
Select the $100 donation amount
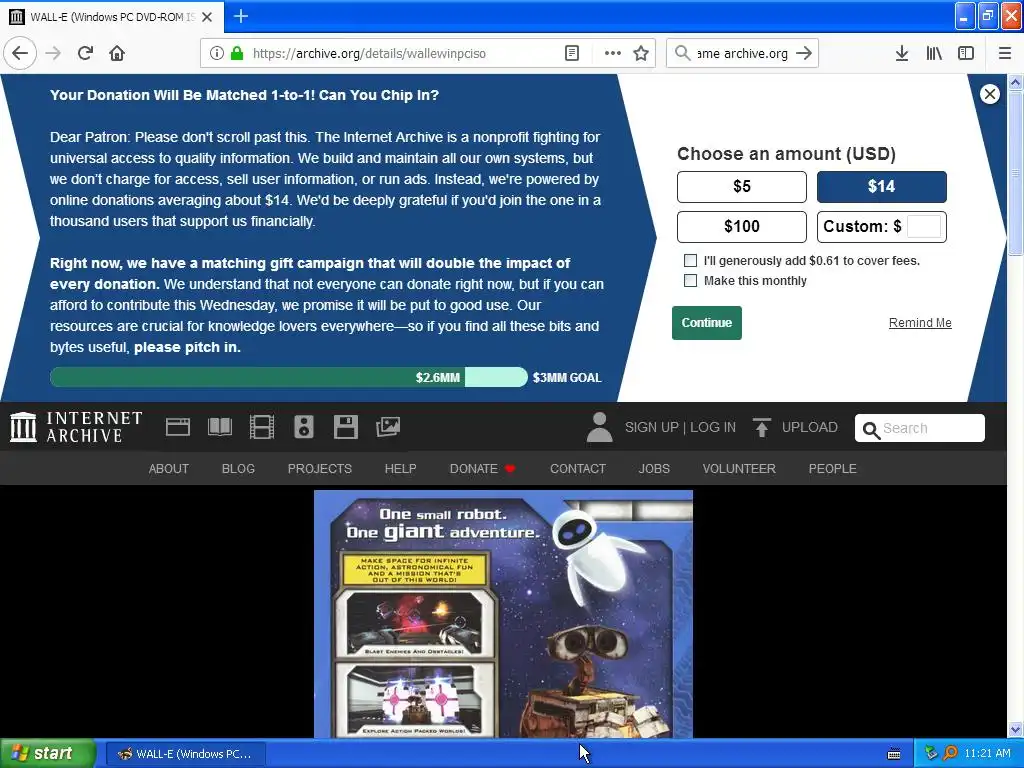click(741, 227)
